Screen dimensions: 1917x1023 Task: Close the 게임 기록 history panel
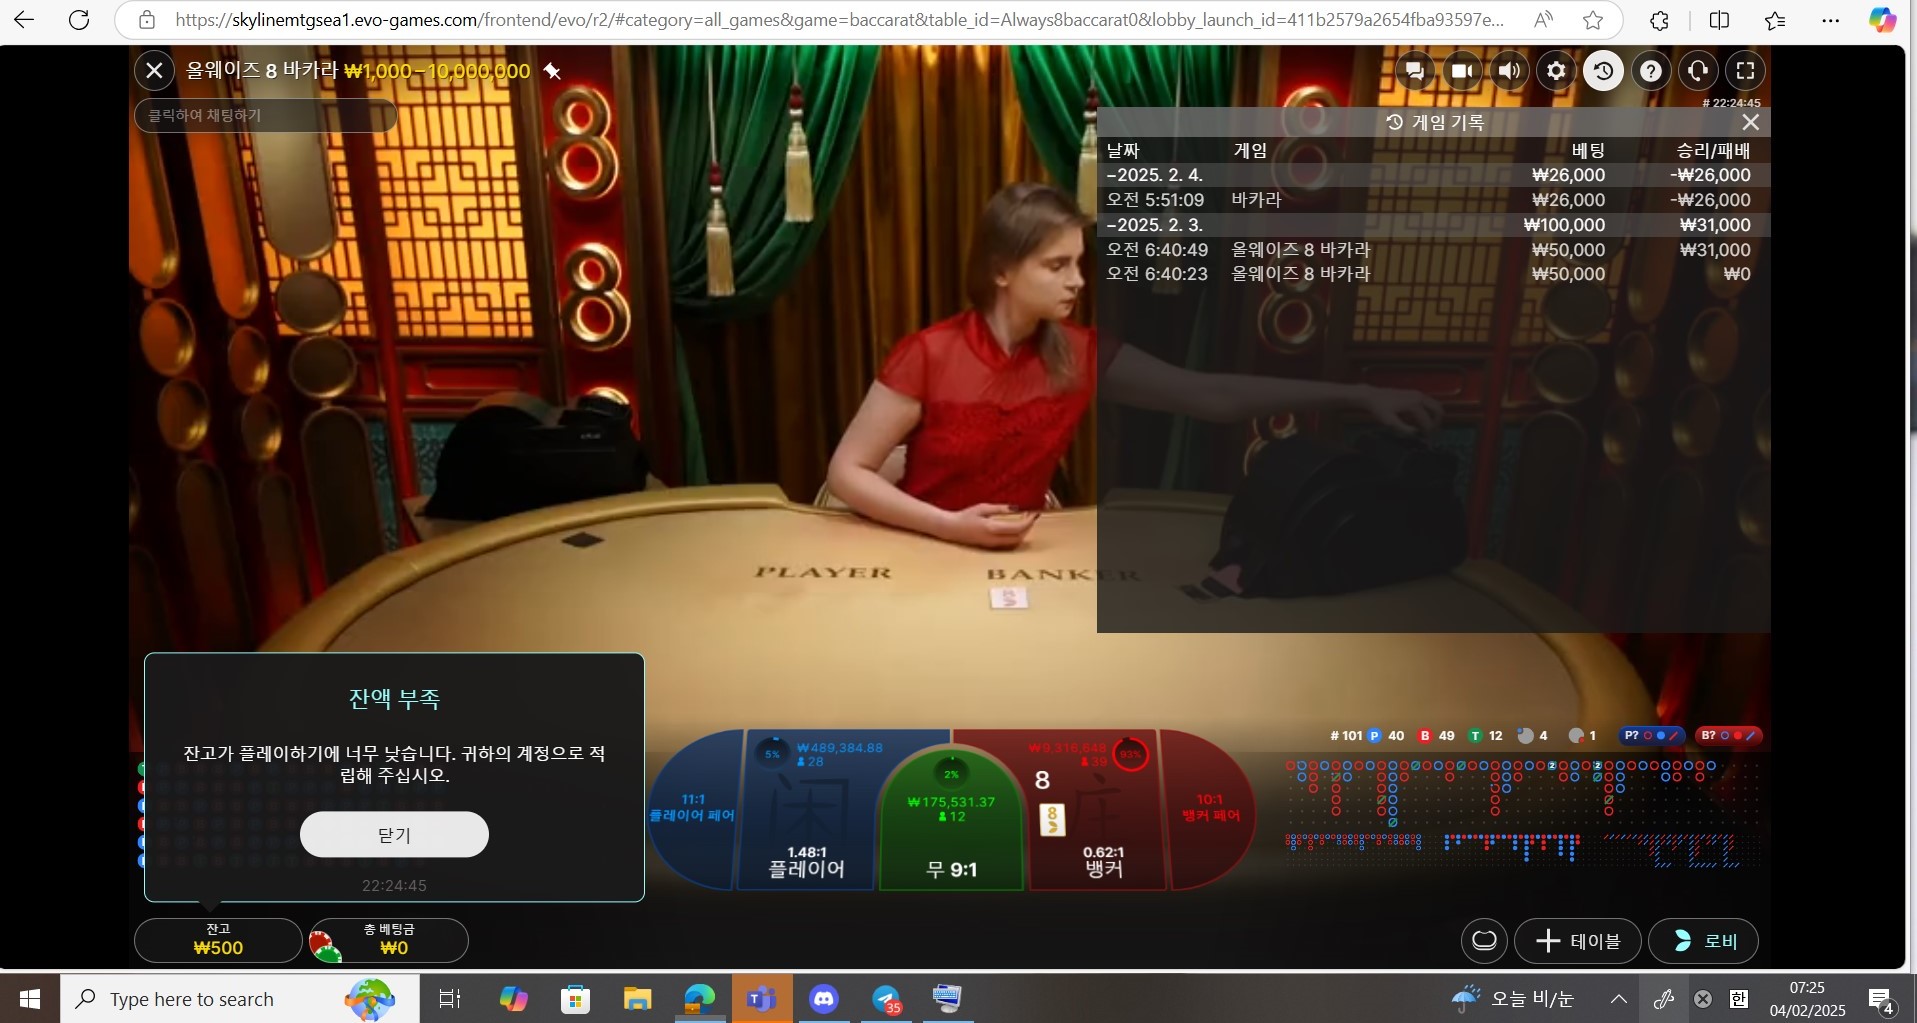[x=1750, y=122]
